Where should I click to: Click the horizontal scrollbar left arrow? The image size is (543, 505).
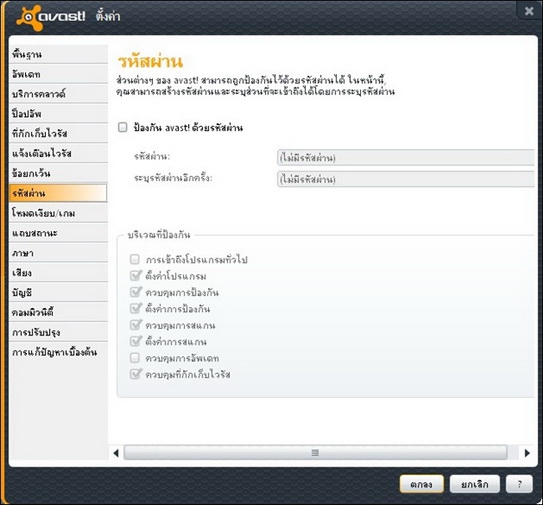tap(116, 453)
